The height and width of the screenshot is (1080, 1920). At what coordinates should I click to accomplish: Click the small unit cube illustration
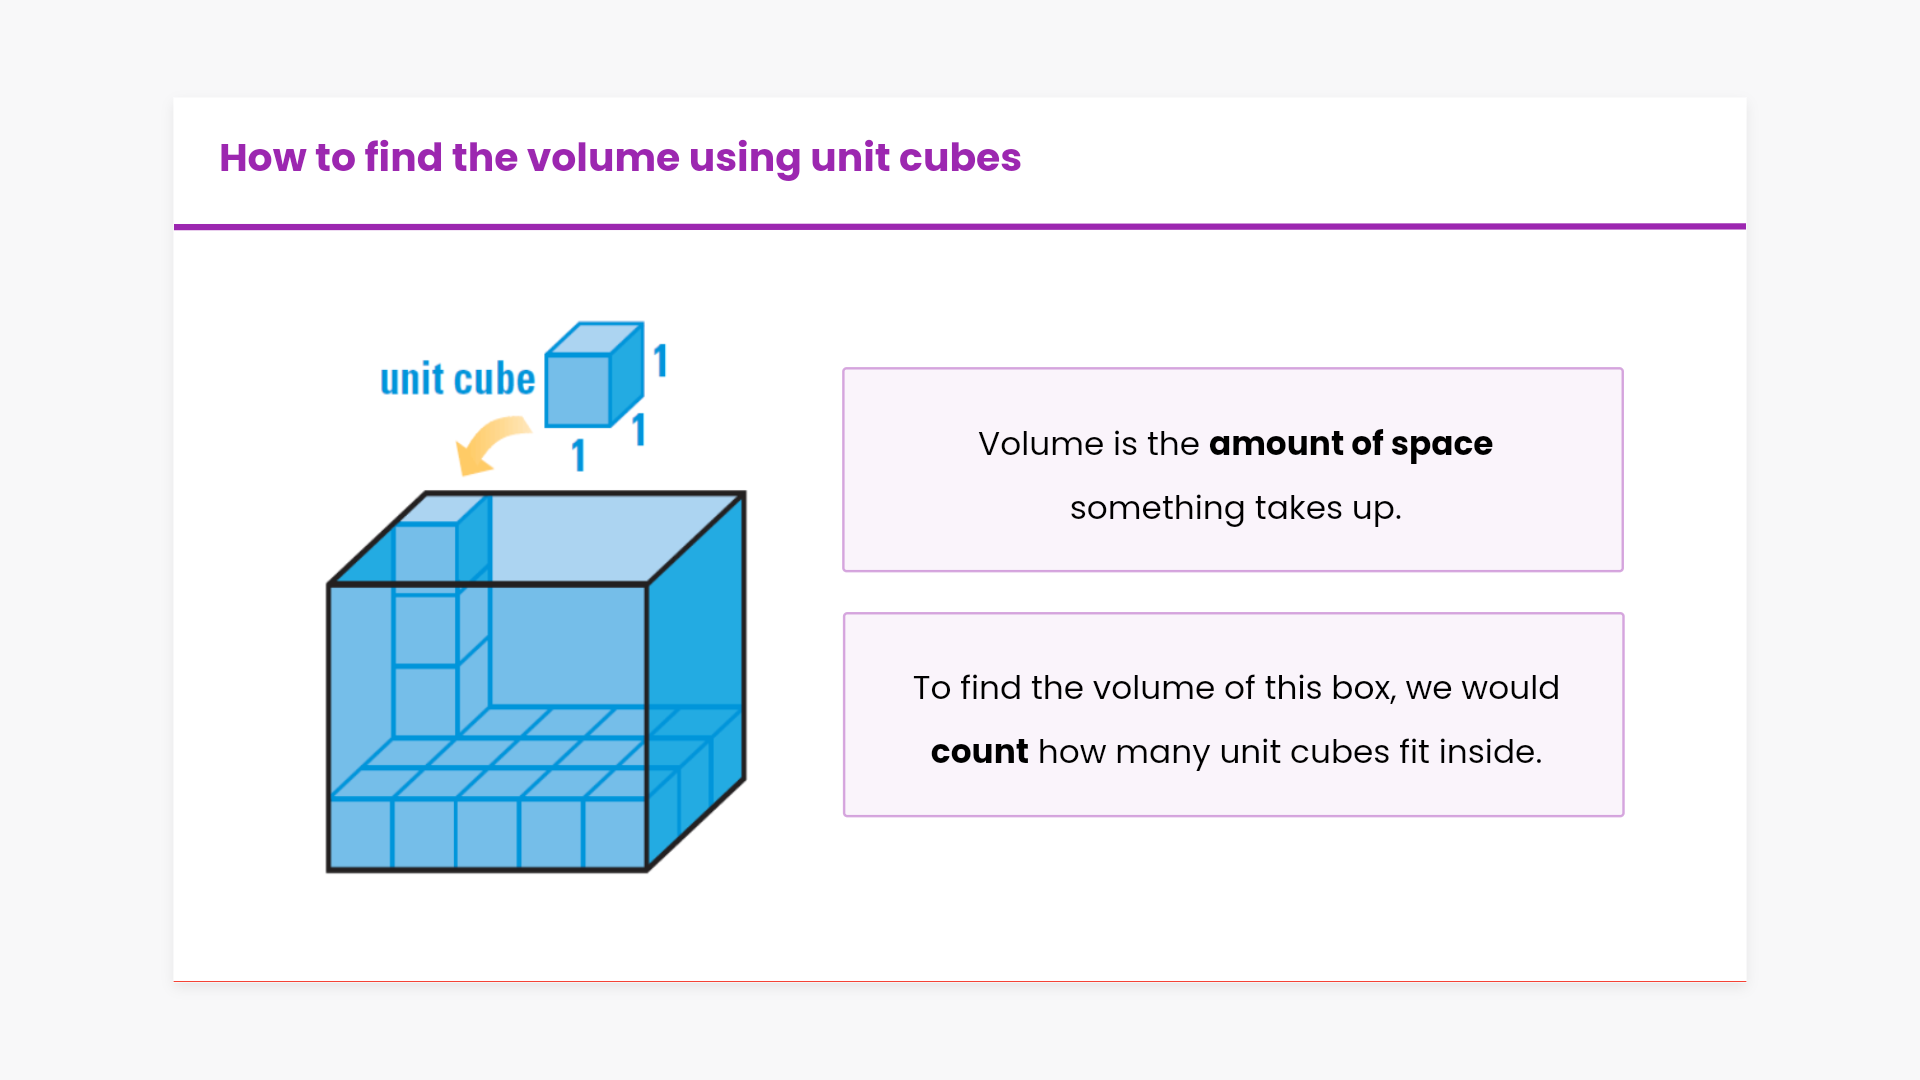pyautogui.click(x=592, y=377)
